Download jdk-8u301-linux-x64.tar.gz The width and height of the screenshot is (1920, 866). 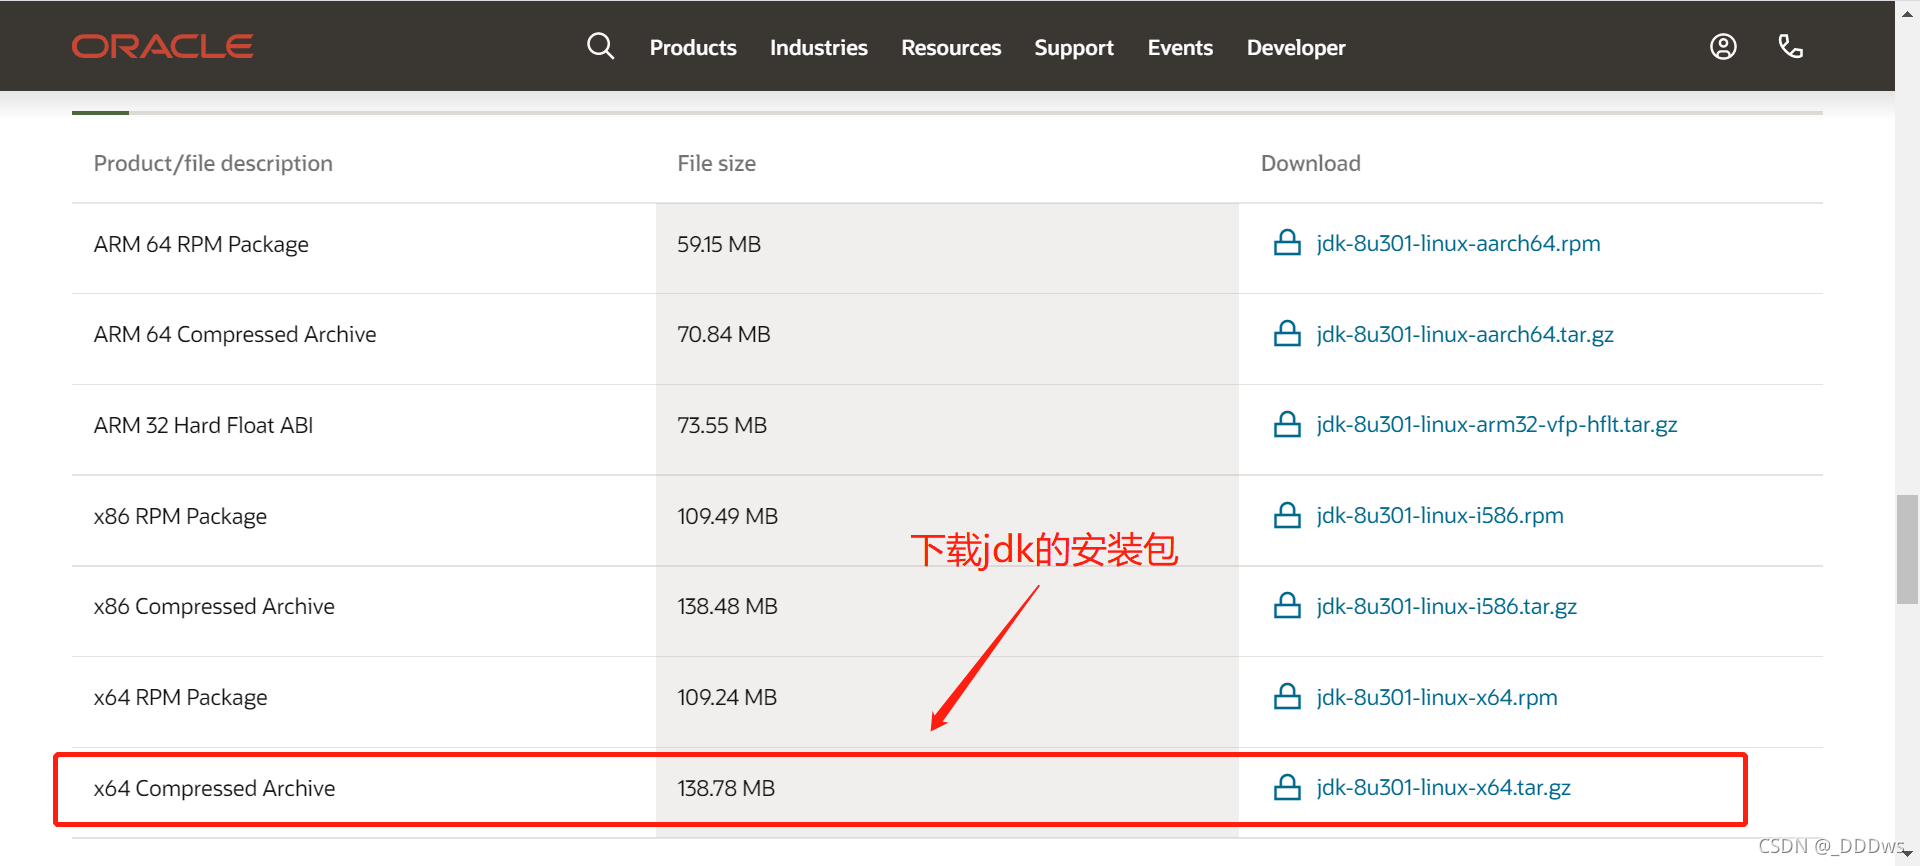click(x=1444, y=788)
